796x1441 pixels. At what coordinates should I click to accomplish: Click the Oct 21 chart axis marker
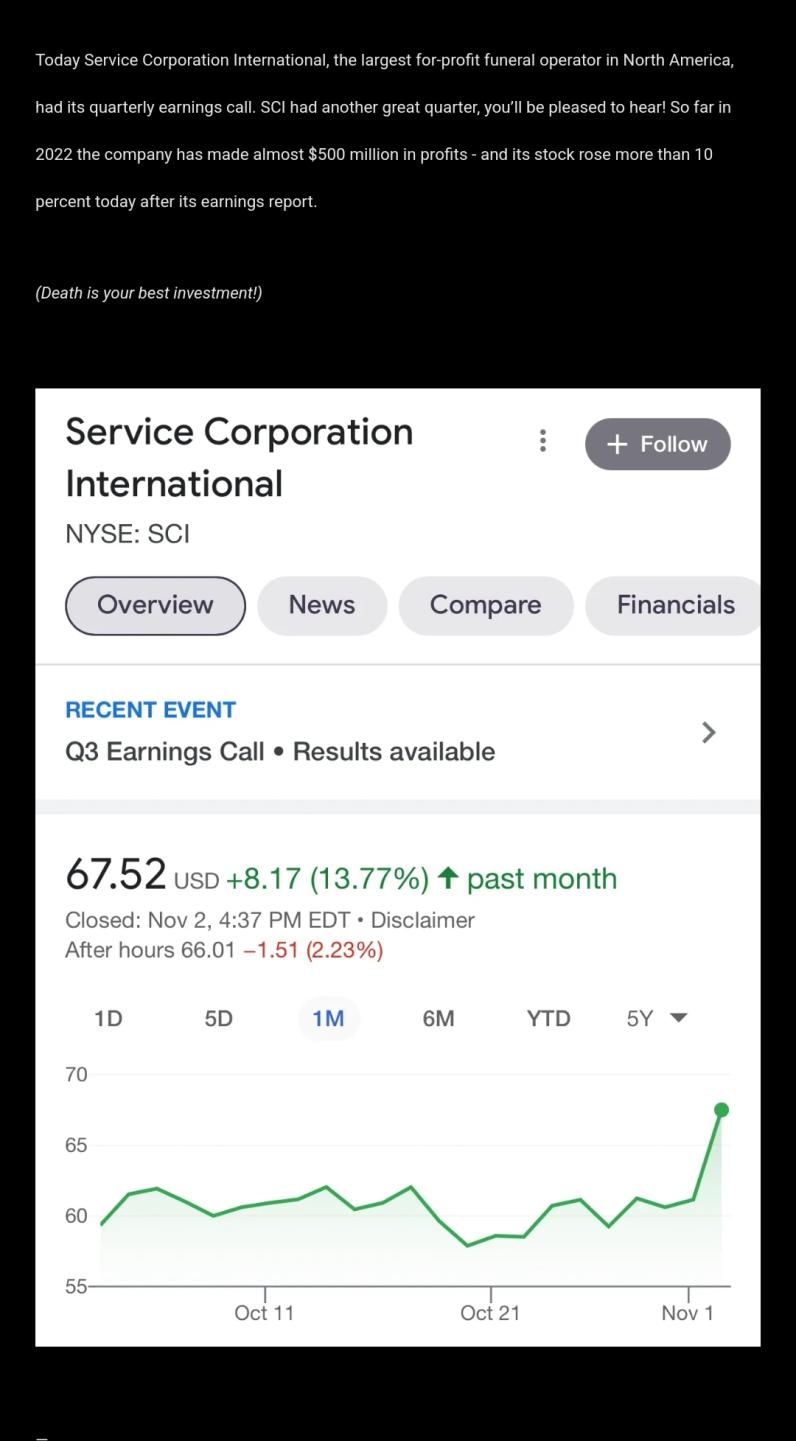(x=490, y=1312)
